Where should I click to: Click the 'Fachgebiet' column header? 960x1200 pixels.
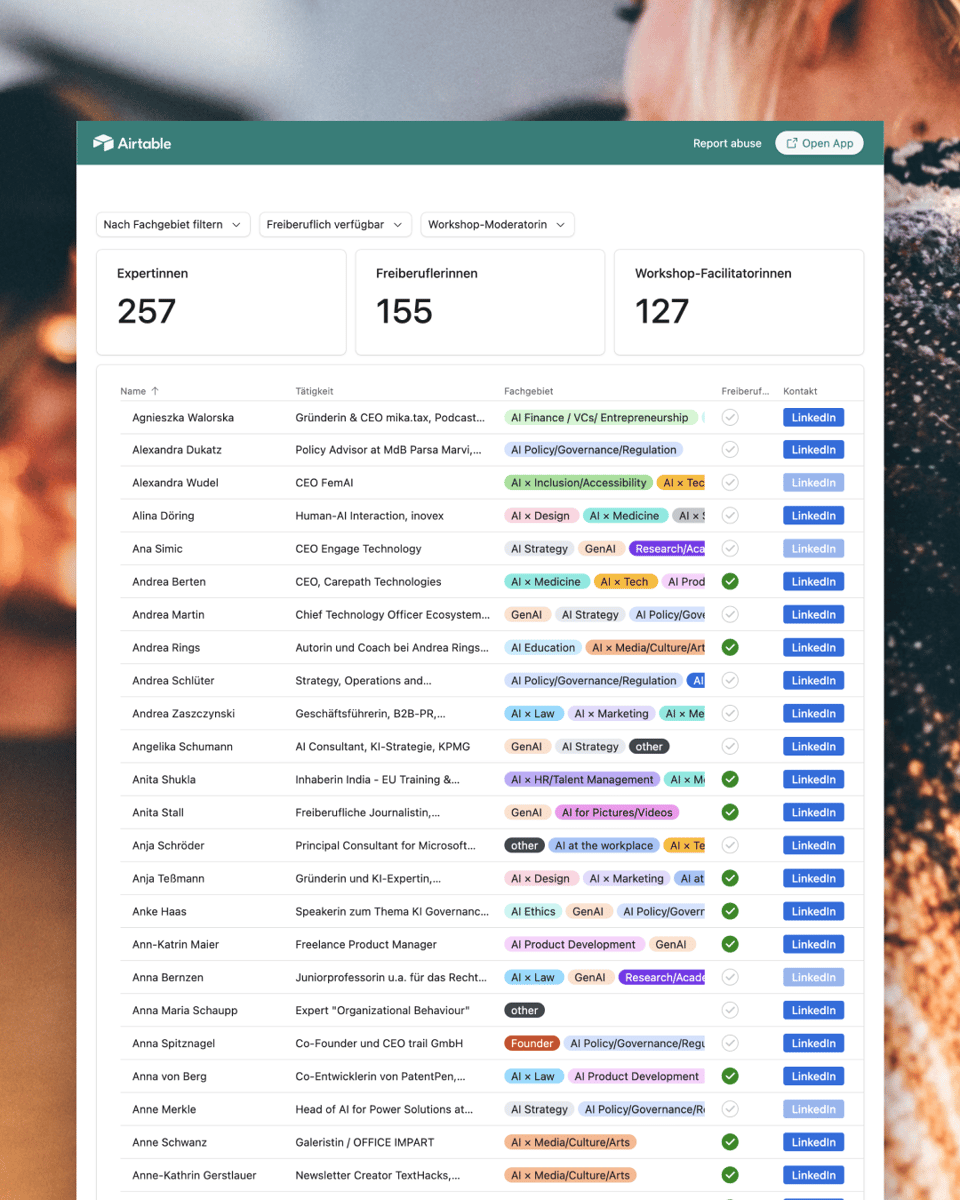point(528,391)
